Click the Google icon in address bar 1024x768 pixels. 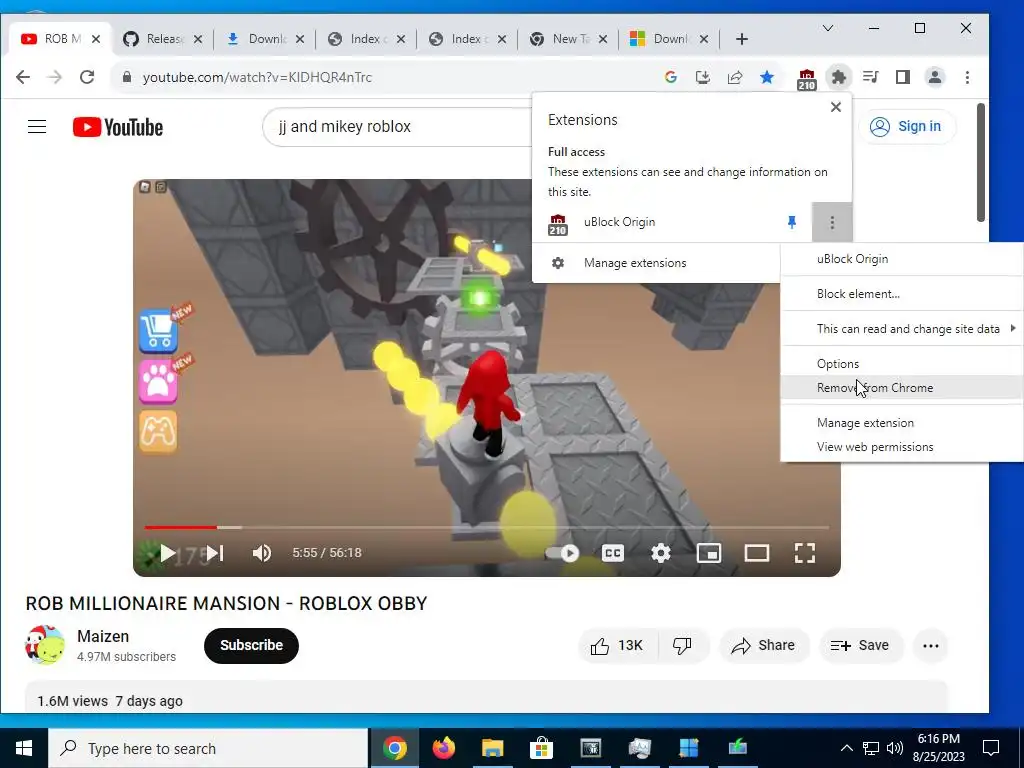coord(671,77)
